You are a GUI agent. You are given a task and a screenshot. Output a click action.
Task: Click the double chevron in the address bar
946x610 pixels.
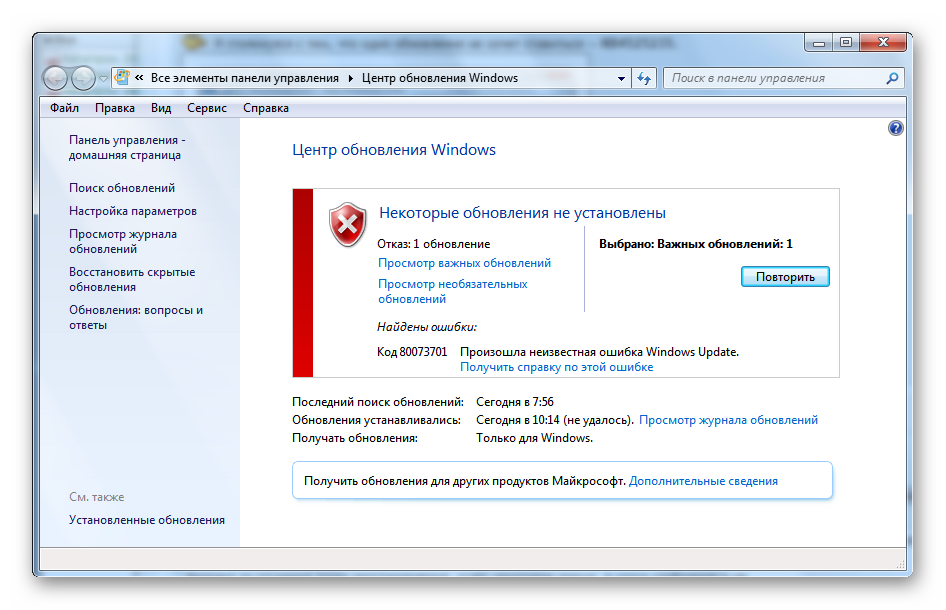pos(139,77)
